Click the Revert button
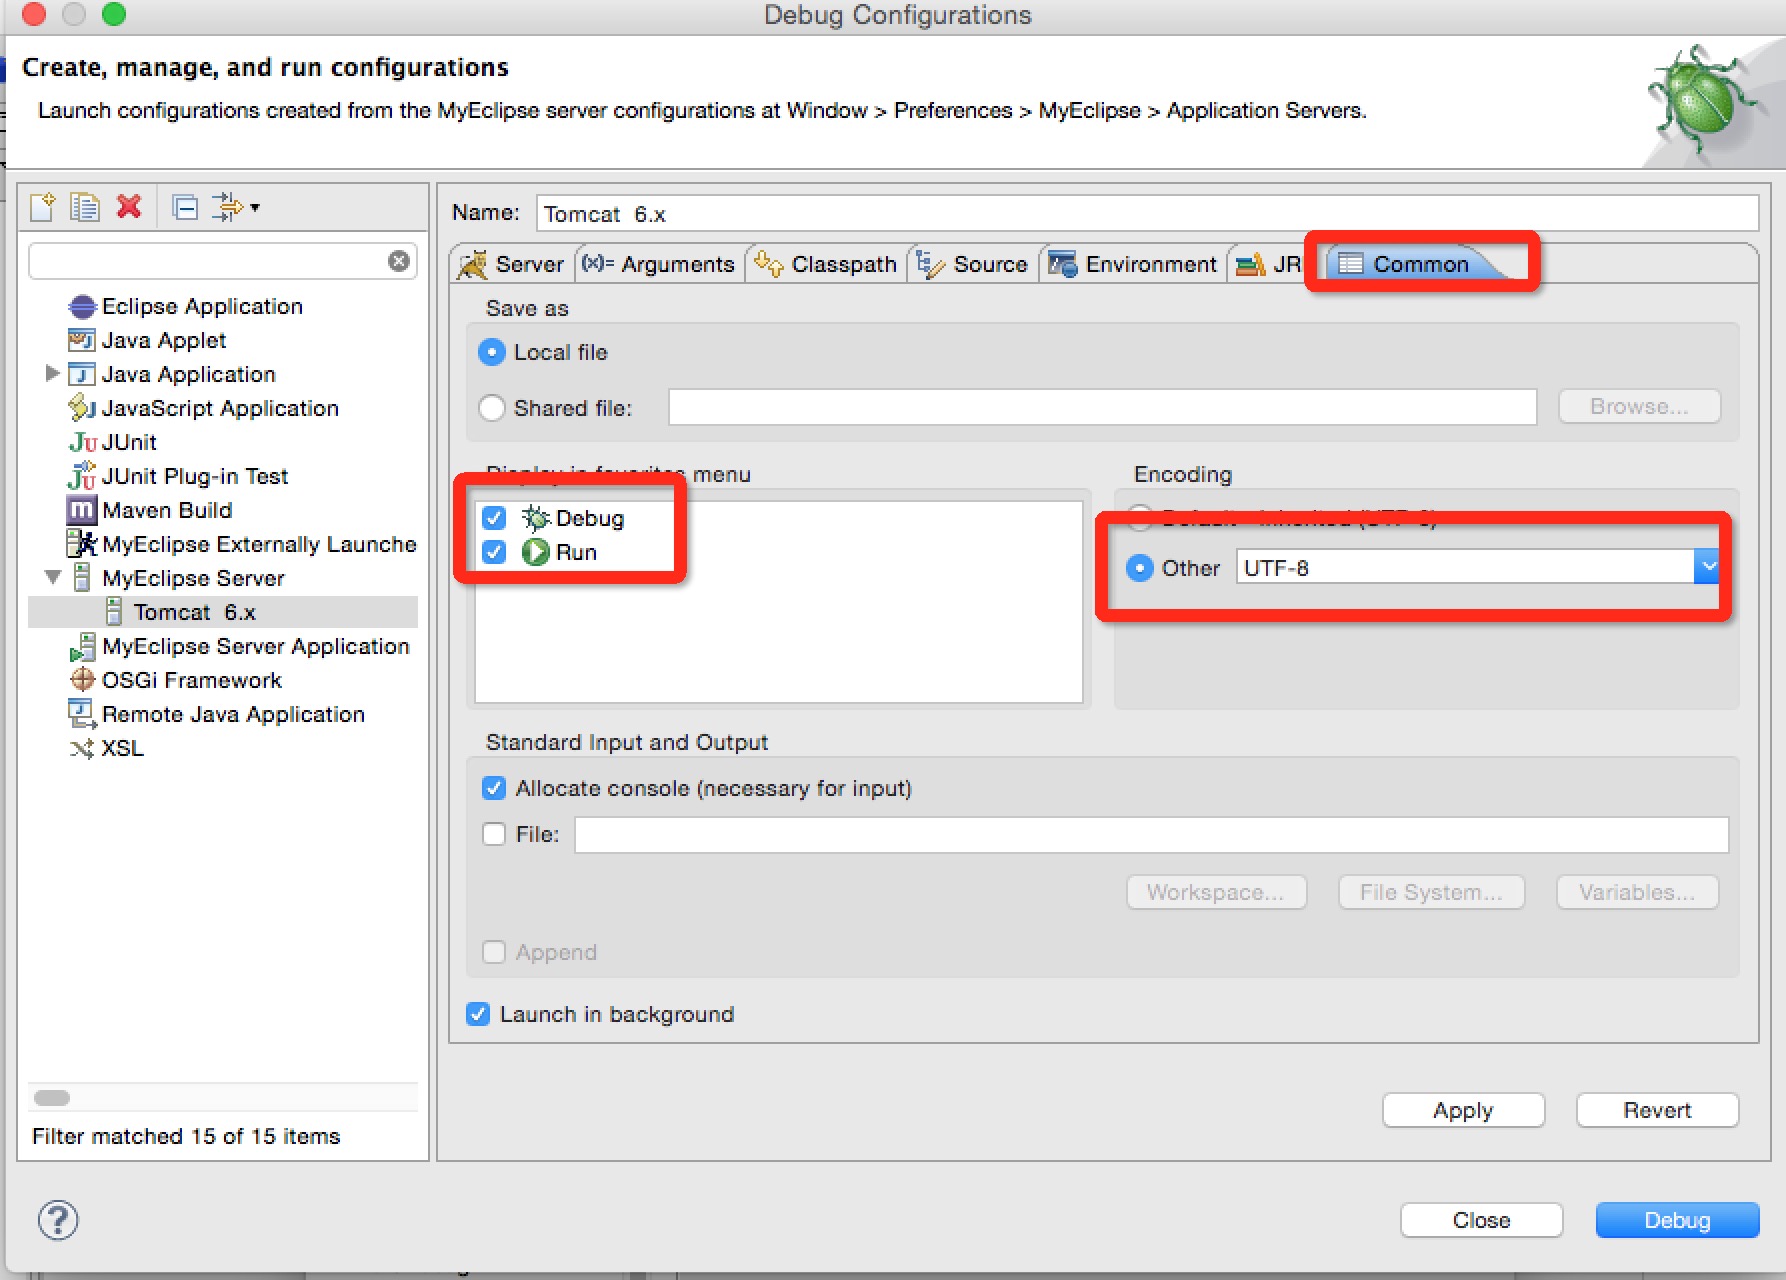 (x=1657, y=1110)
